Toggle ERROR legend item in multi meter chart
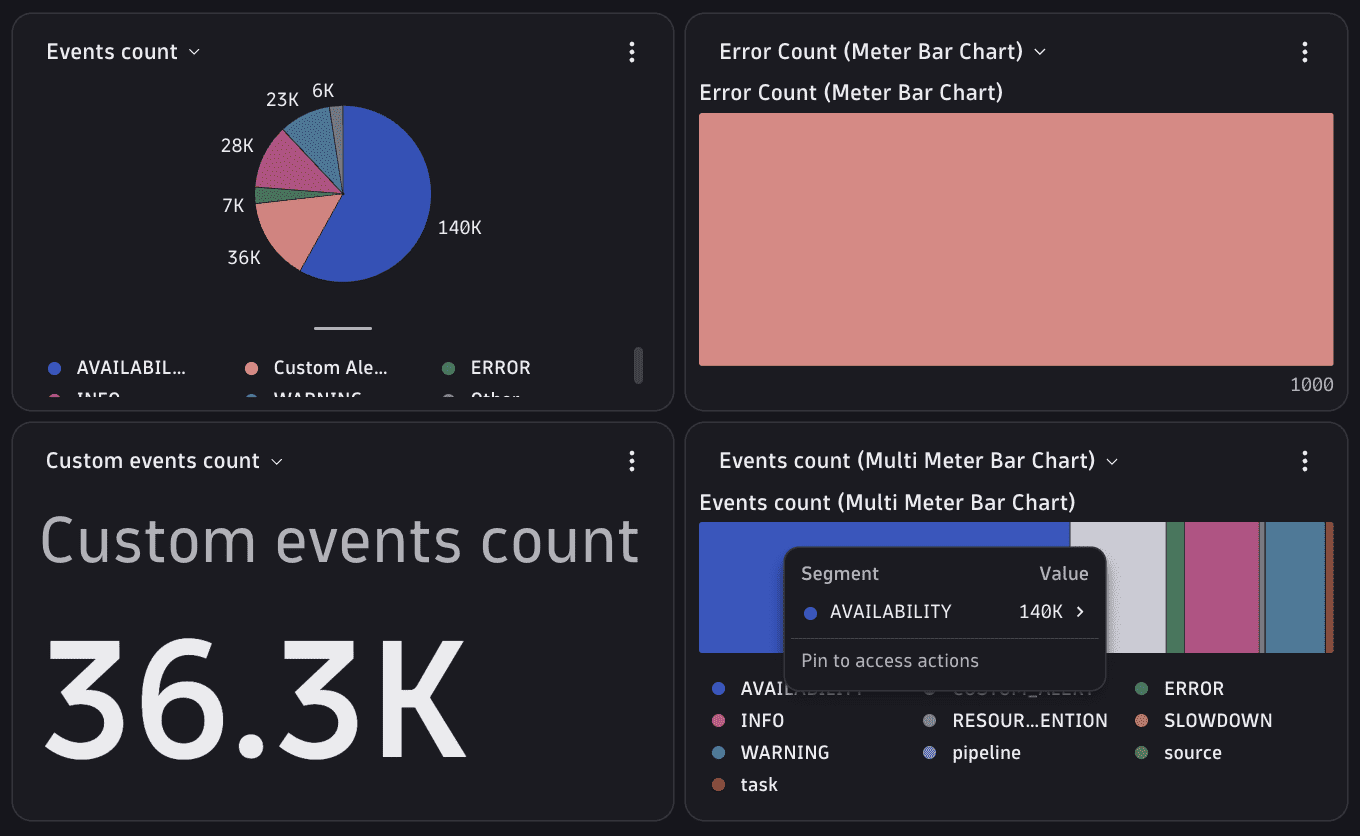Viewport: 1360px width, 836px height. [1179, 689]
